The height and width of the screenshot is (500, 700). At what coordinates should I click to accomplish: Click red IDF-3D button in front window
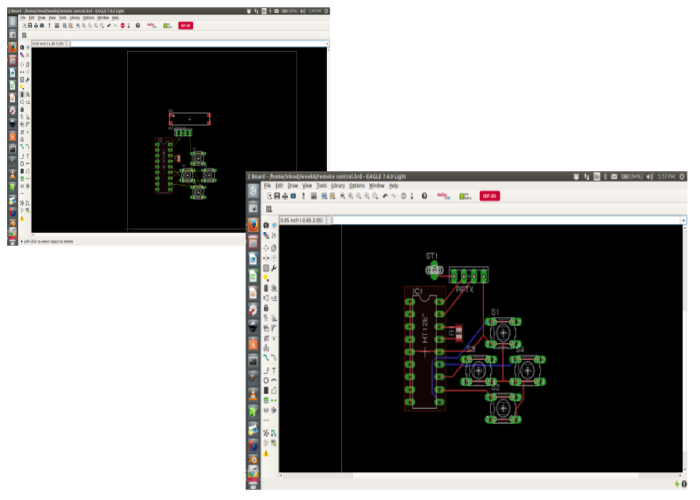[490, 196]
